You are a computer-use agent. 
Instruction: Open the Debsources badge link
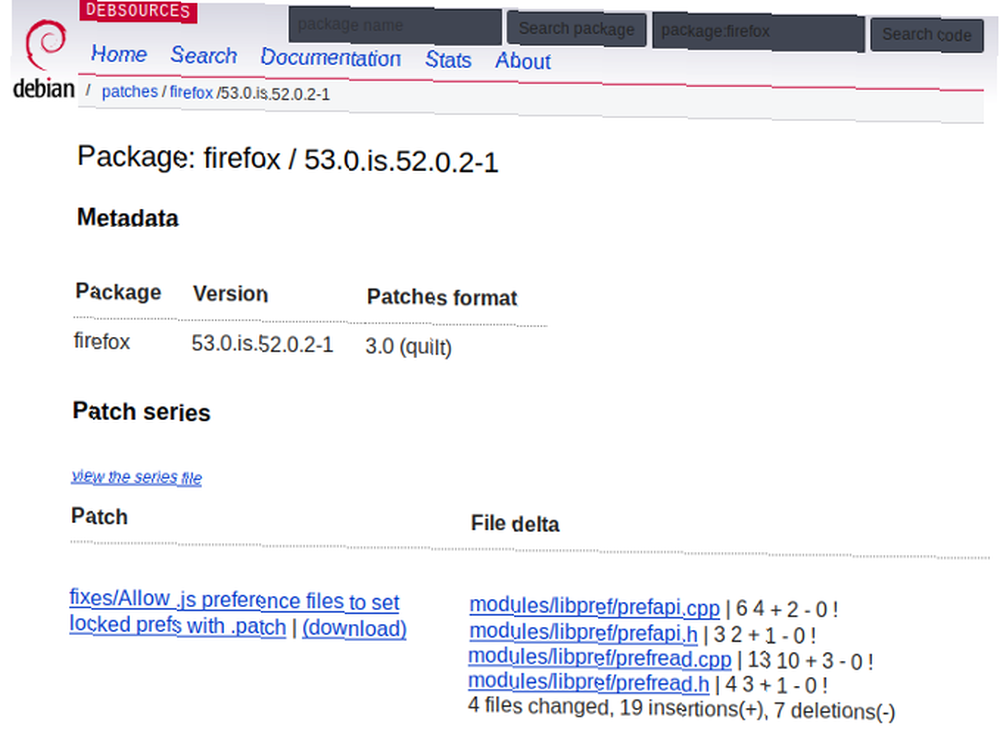tap(138, 11)
